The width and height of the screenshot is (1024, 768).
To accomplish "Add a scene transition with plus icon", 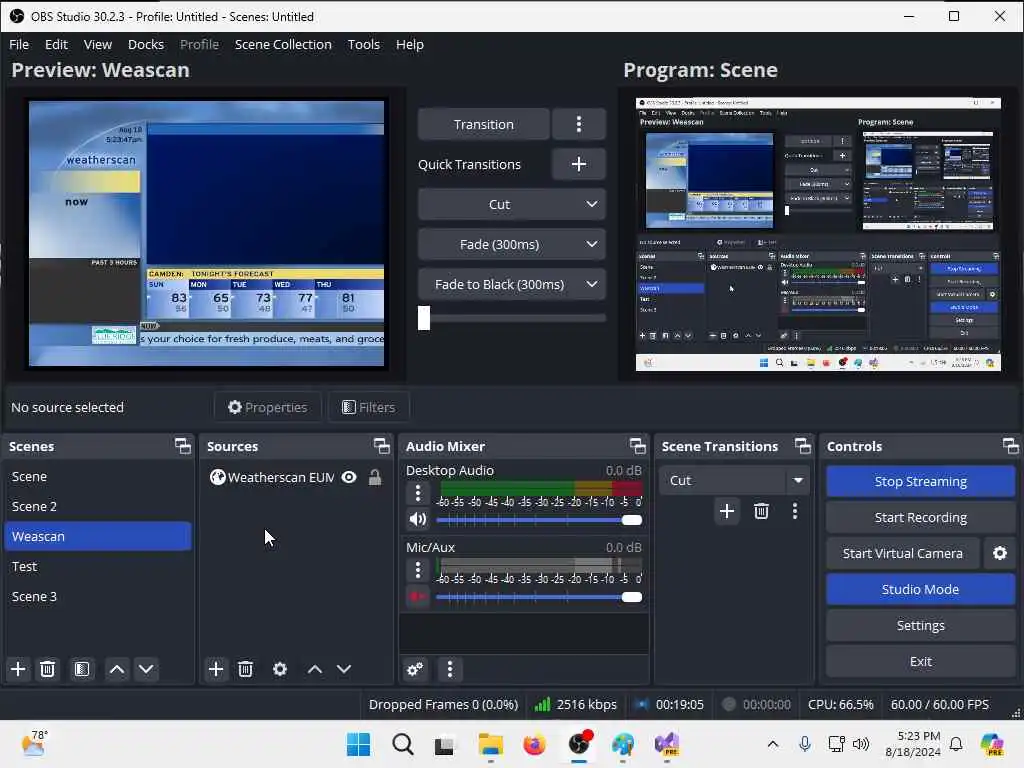I will [727, 511].
